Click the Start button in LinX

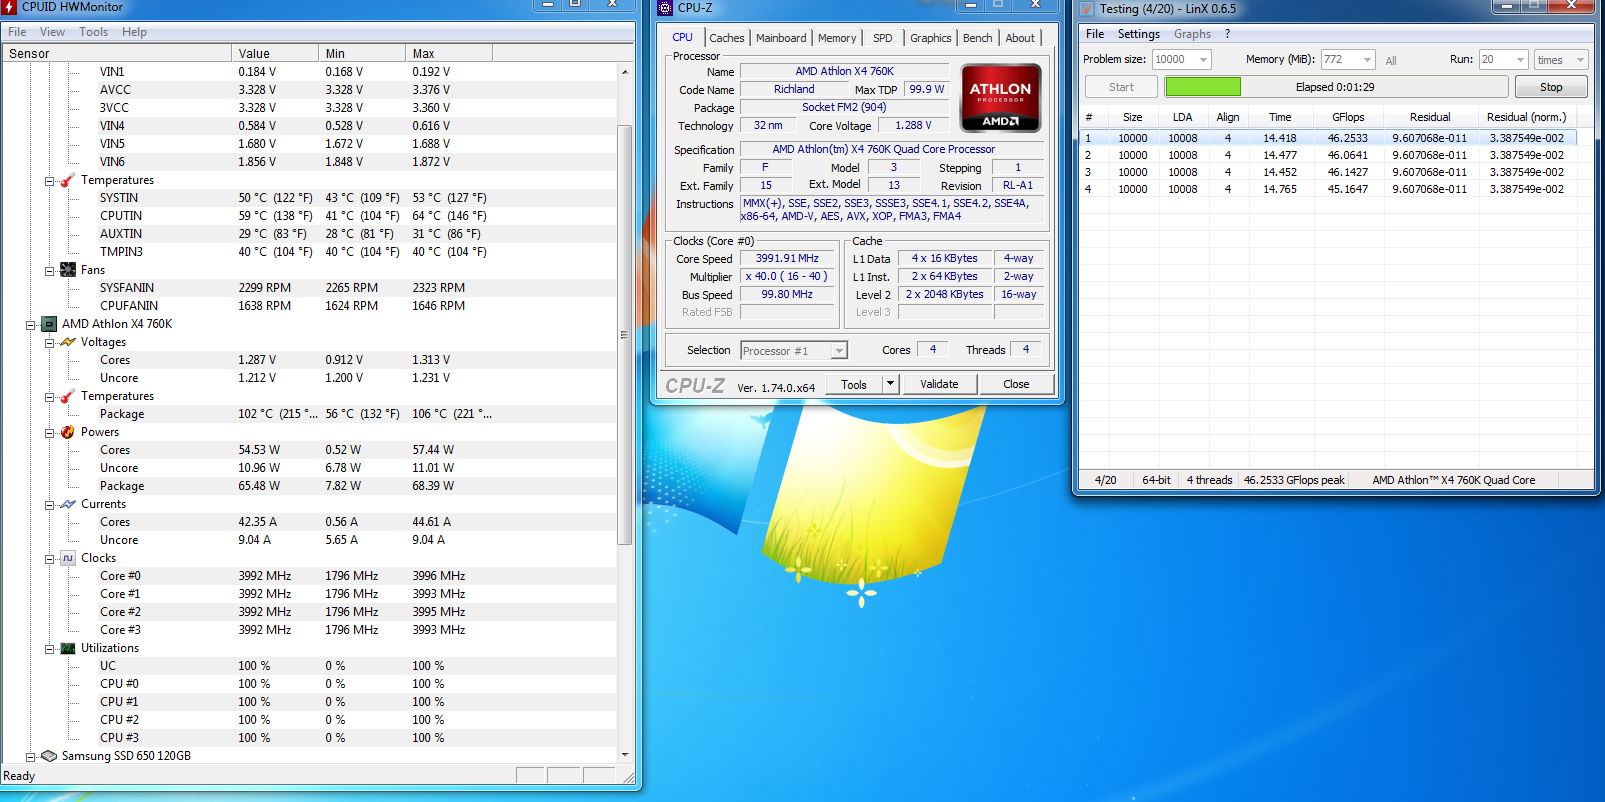tap(1121, 87)
